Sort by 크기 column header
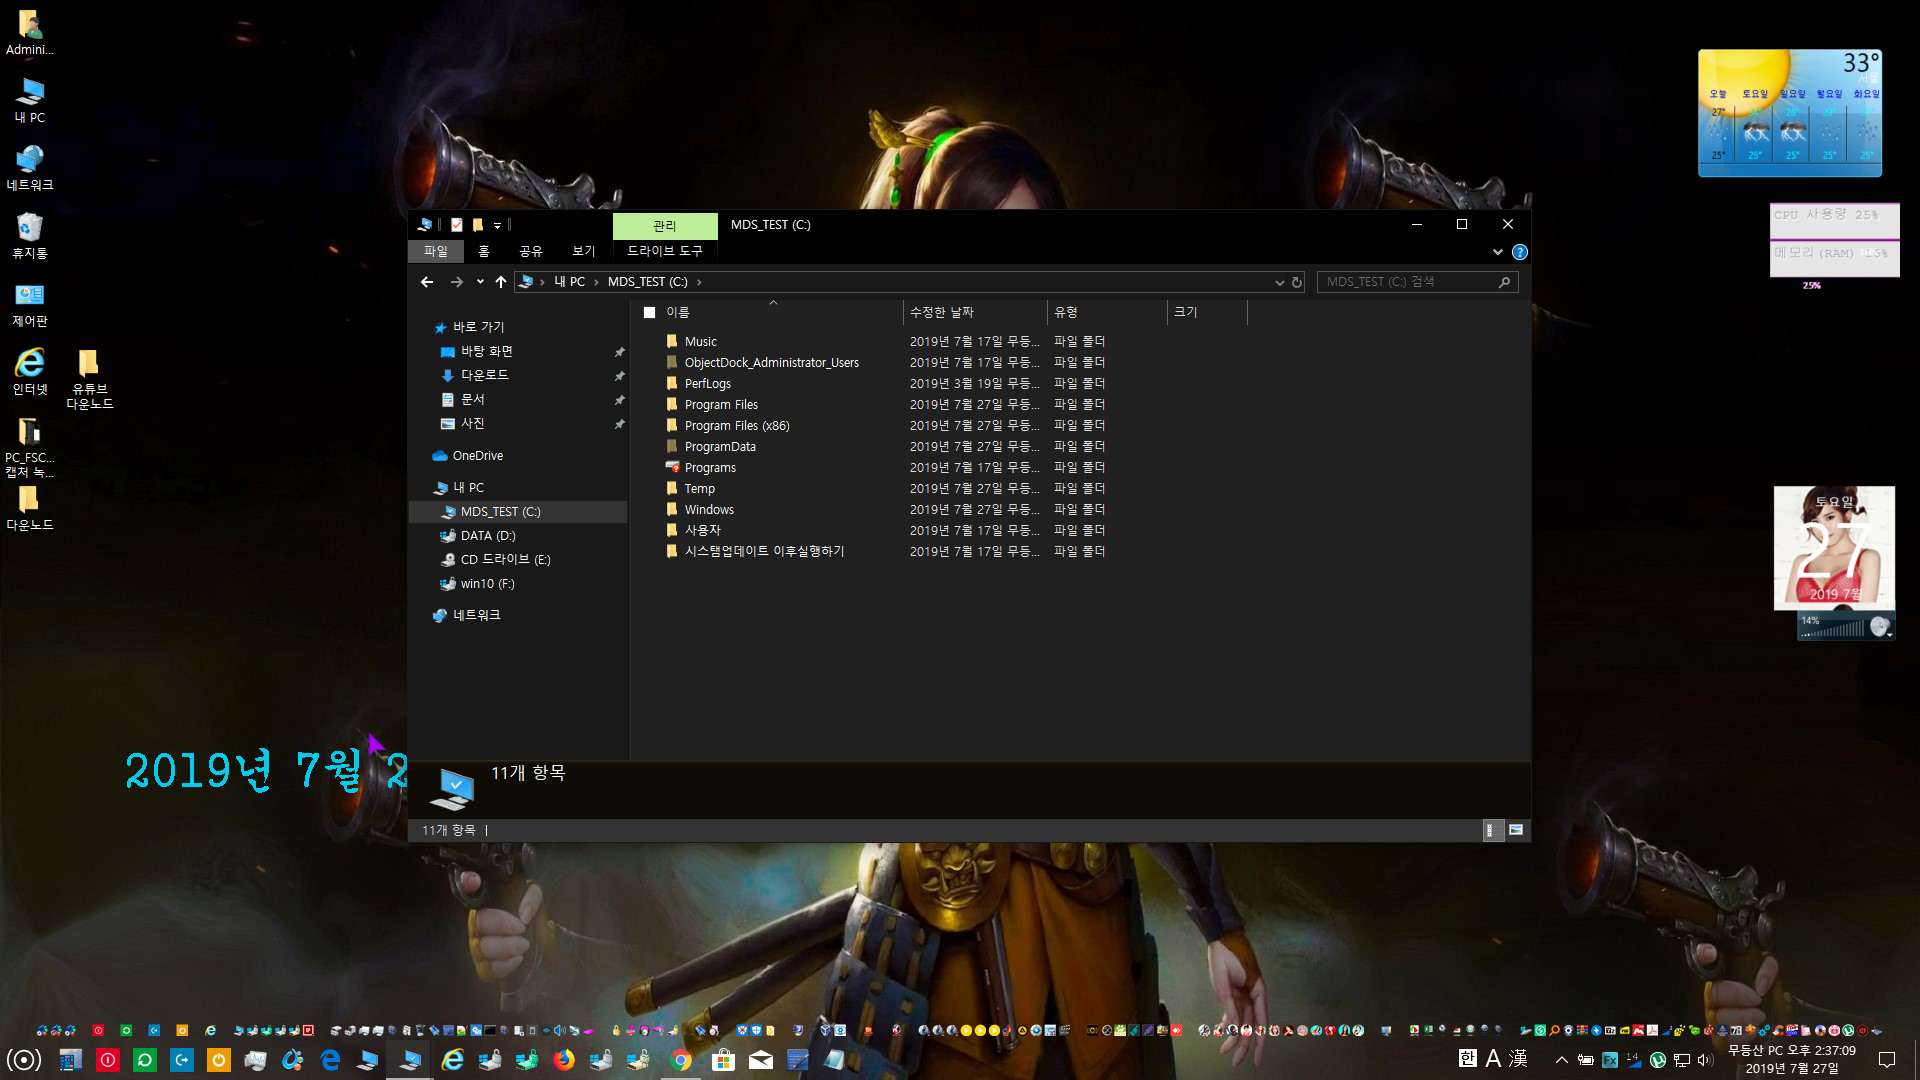 (1207, 312)
